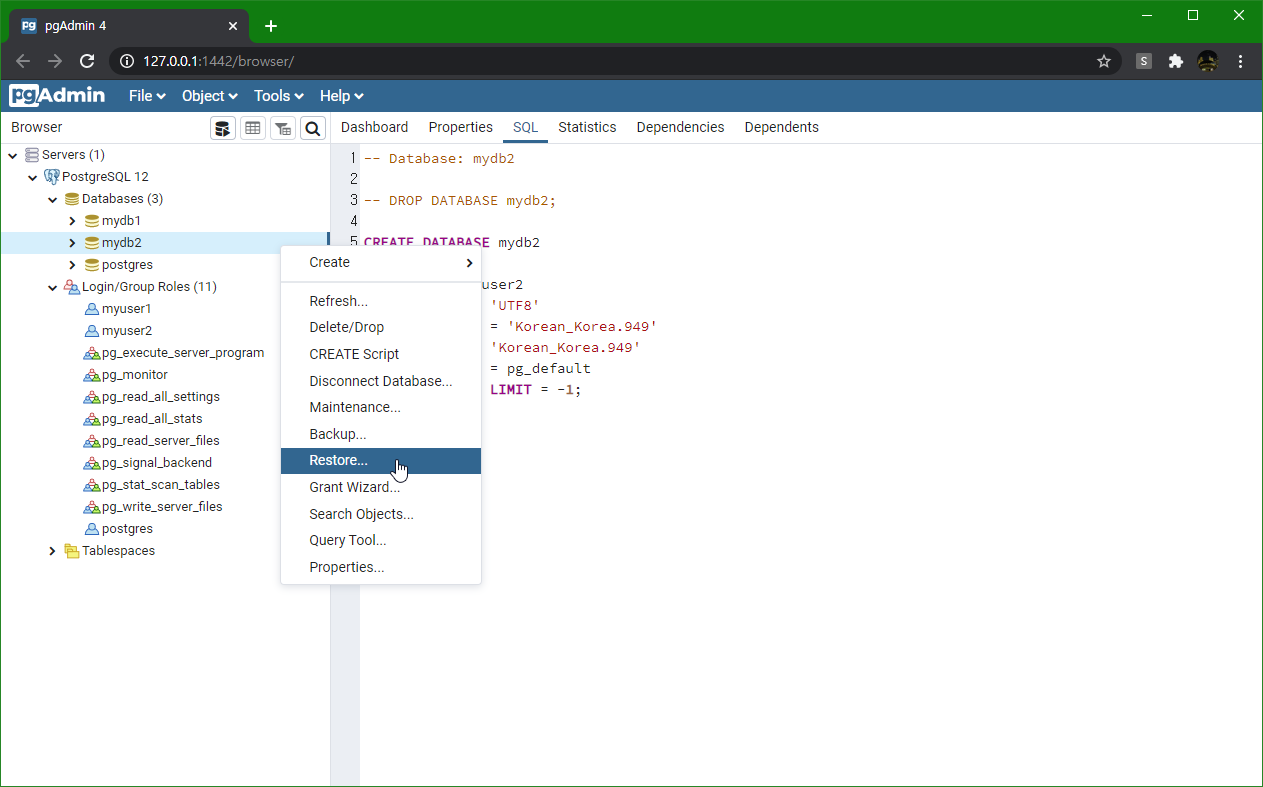Viewport: 1263px width, 787px height.
Task: Click the mydb1 database icon
Action: pyautogui.click(x=92, y=221)
